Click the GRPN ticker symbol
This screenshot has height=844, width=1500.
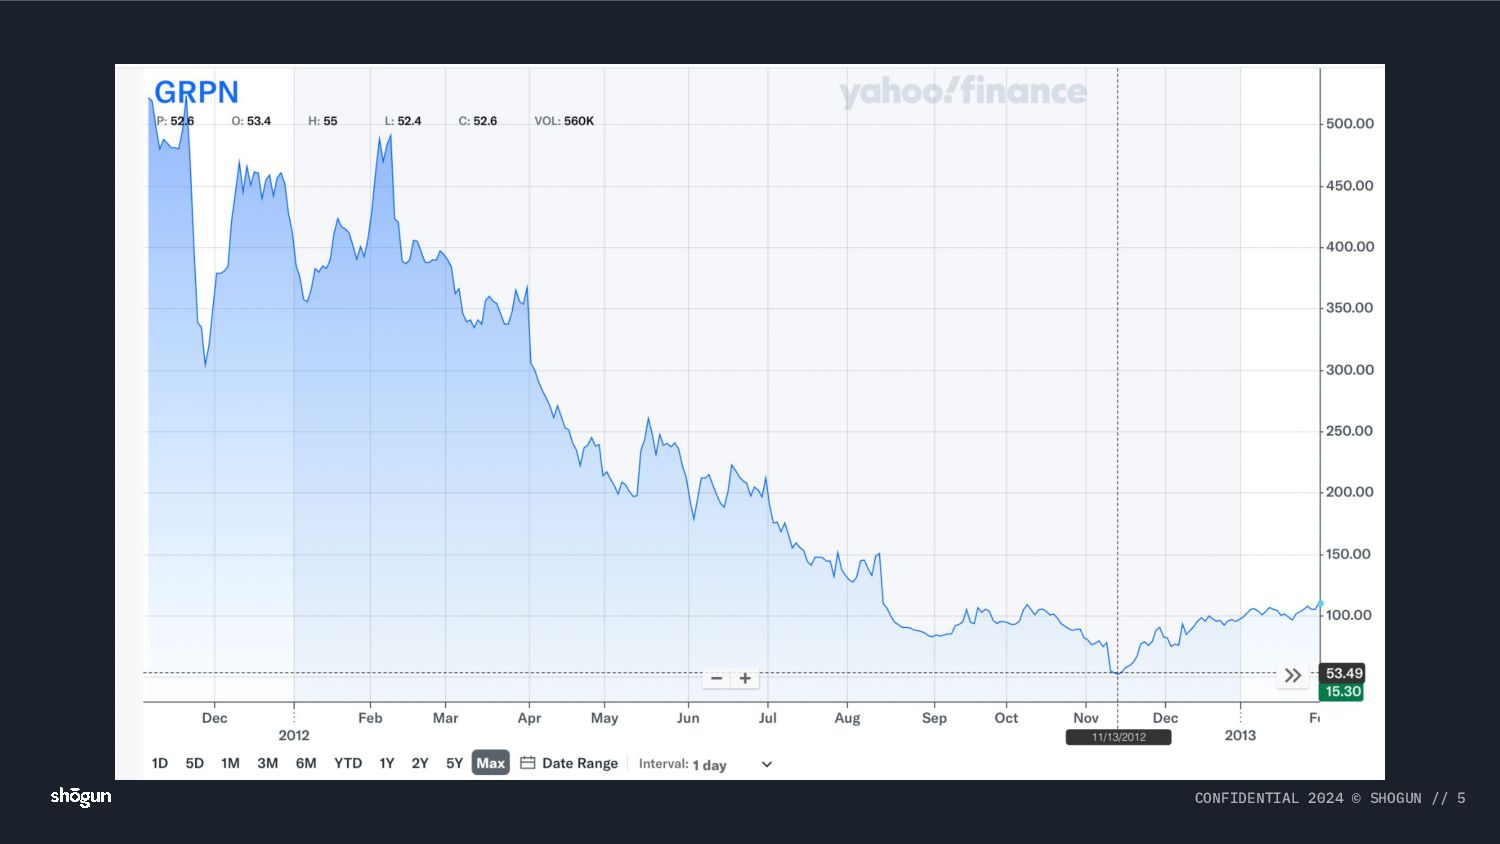click(x=196, y=92)
